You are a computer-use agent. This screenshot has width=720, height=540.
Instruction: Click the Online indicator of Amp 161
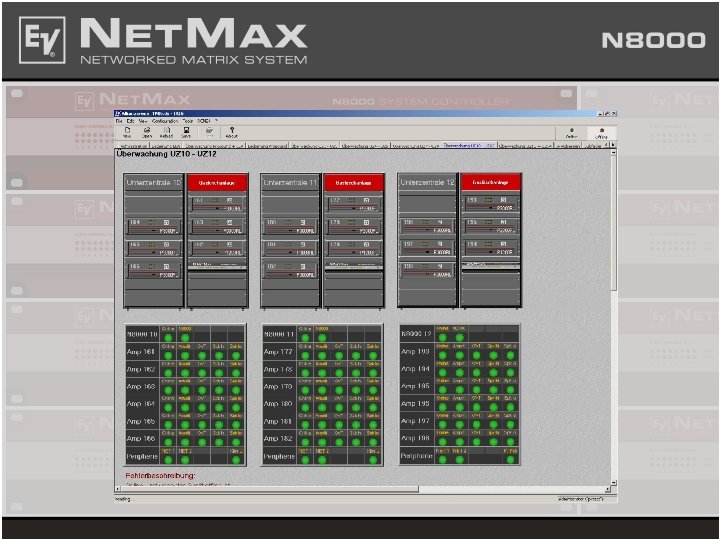168,355
